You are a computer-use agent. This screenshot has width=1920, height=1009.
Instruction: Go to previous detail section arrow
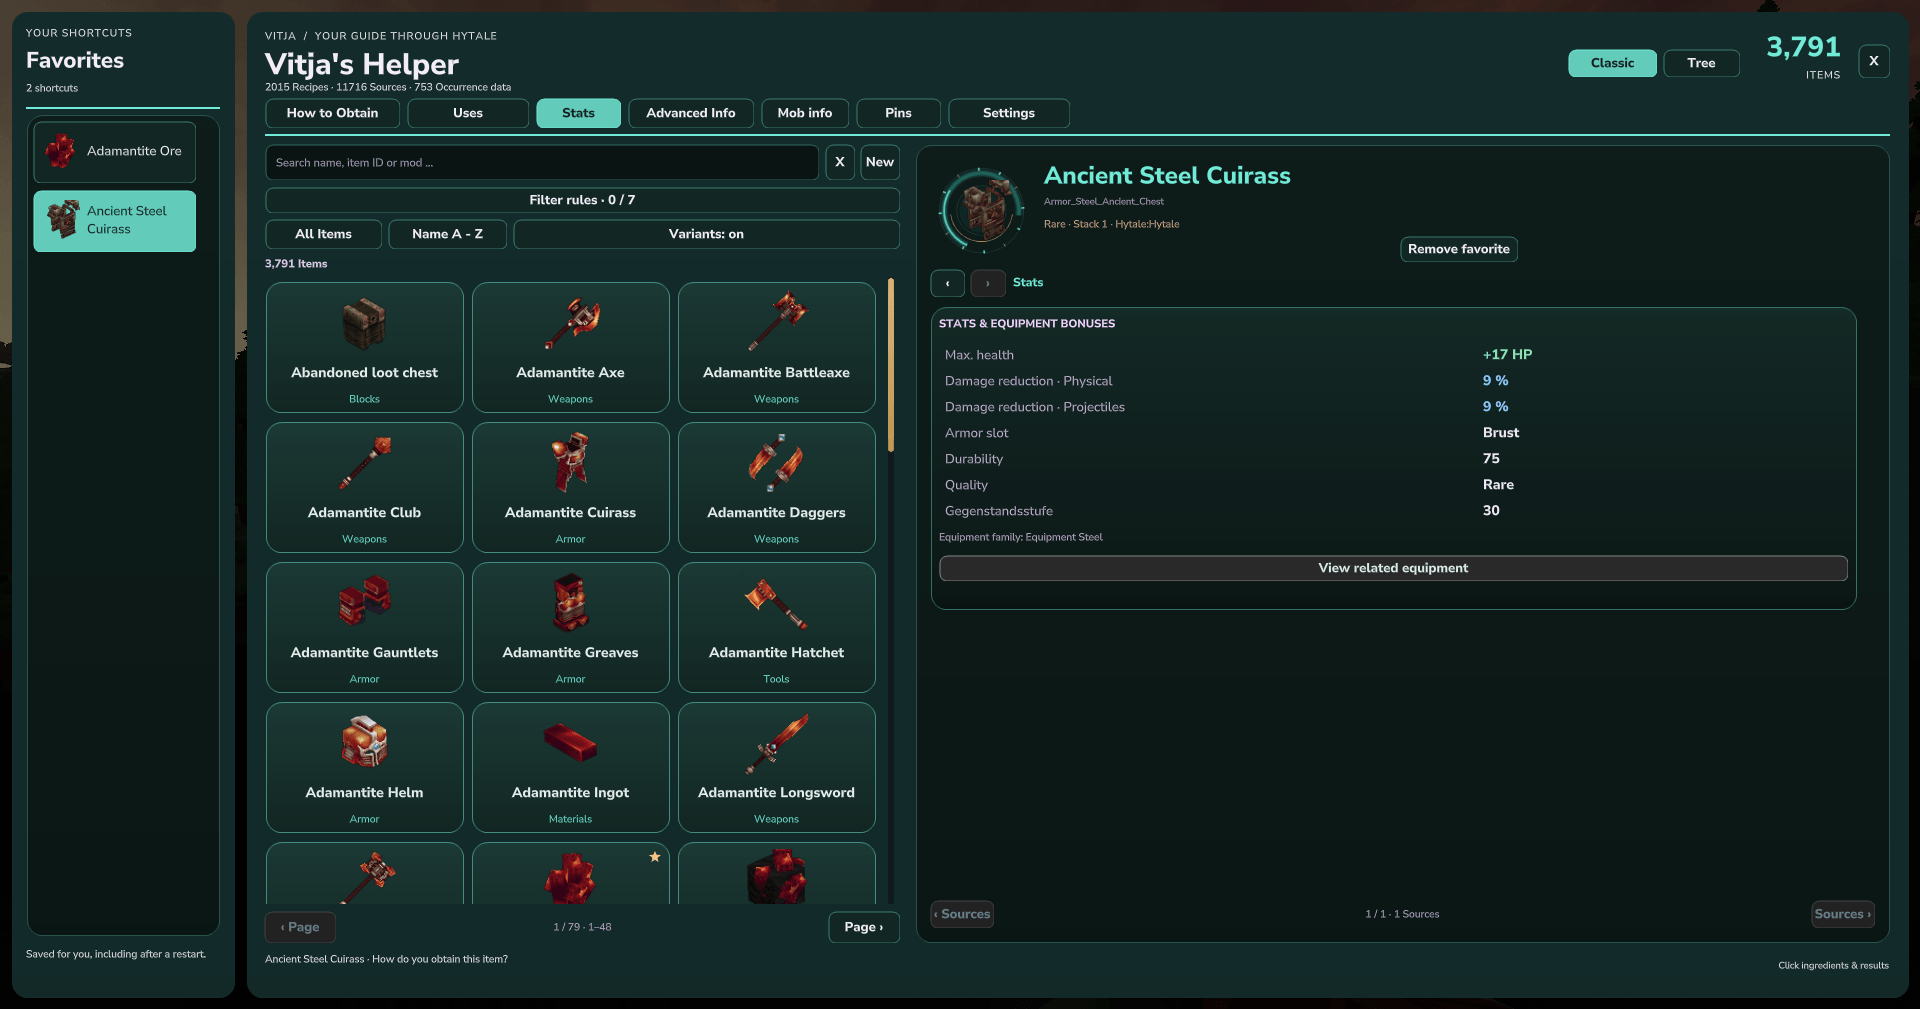coord(948,283)
